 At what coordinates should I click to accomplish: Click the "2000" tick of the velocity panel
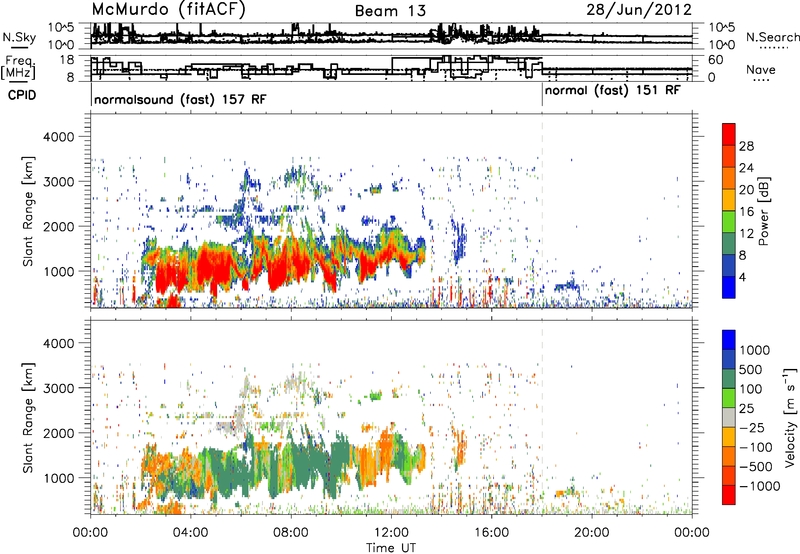pyautogui.click(x=59, y=433)
